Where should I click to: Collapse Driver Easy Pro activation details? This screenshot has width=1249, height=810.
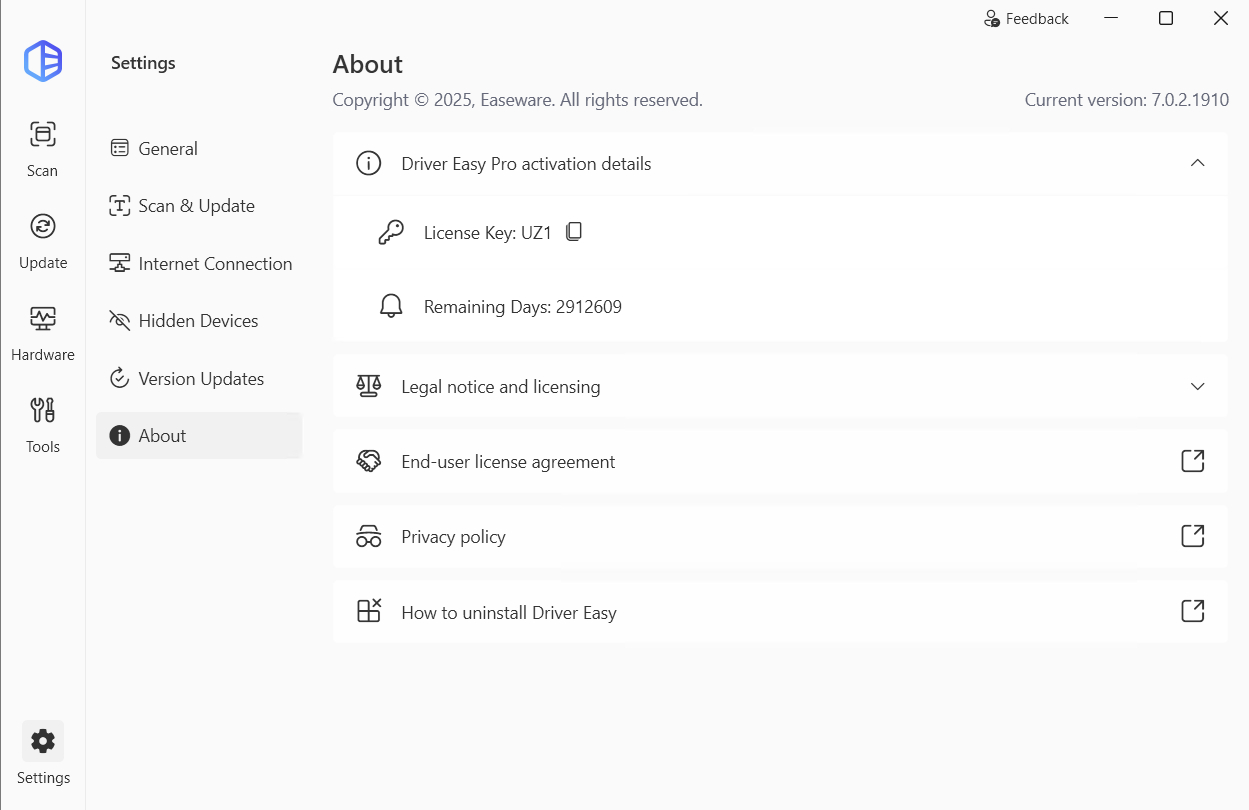[x=1197, y=163]
